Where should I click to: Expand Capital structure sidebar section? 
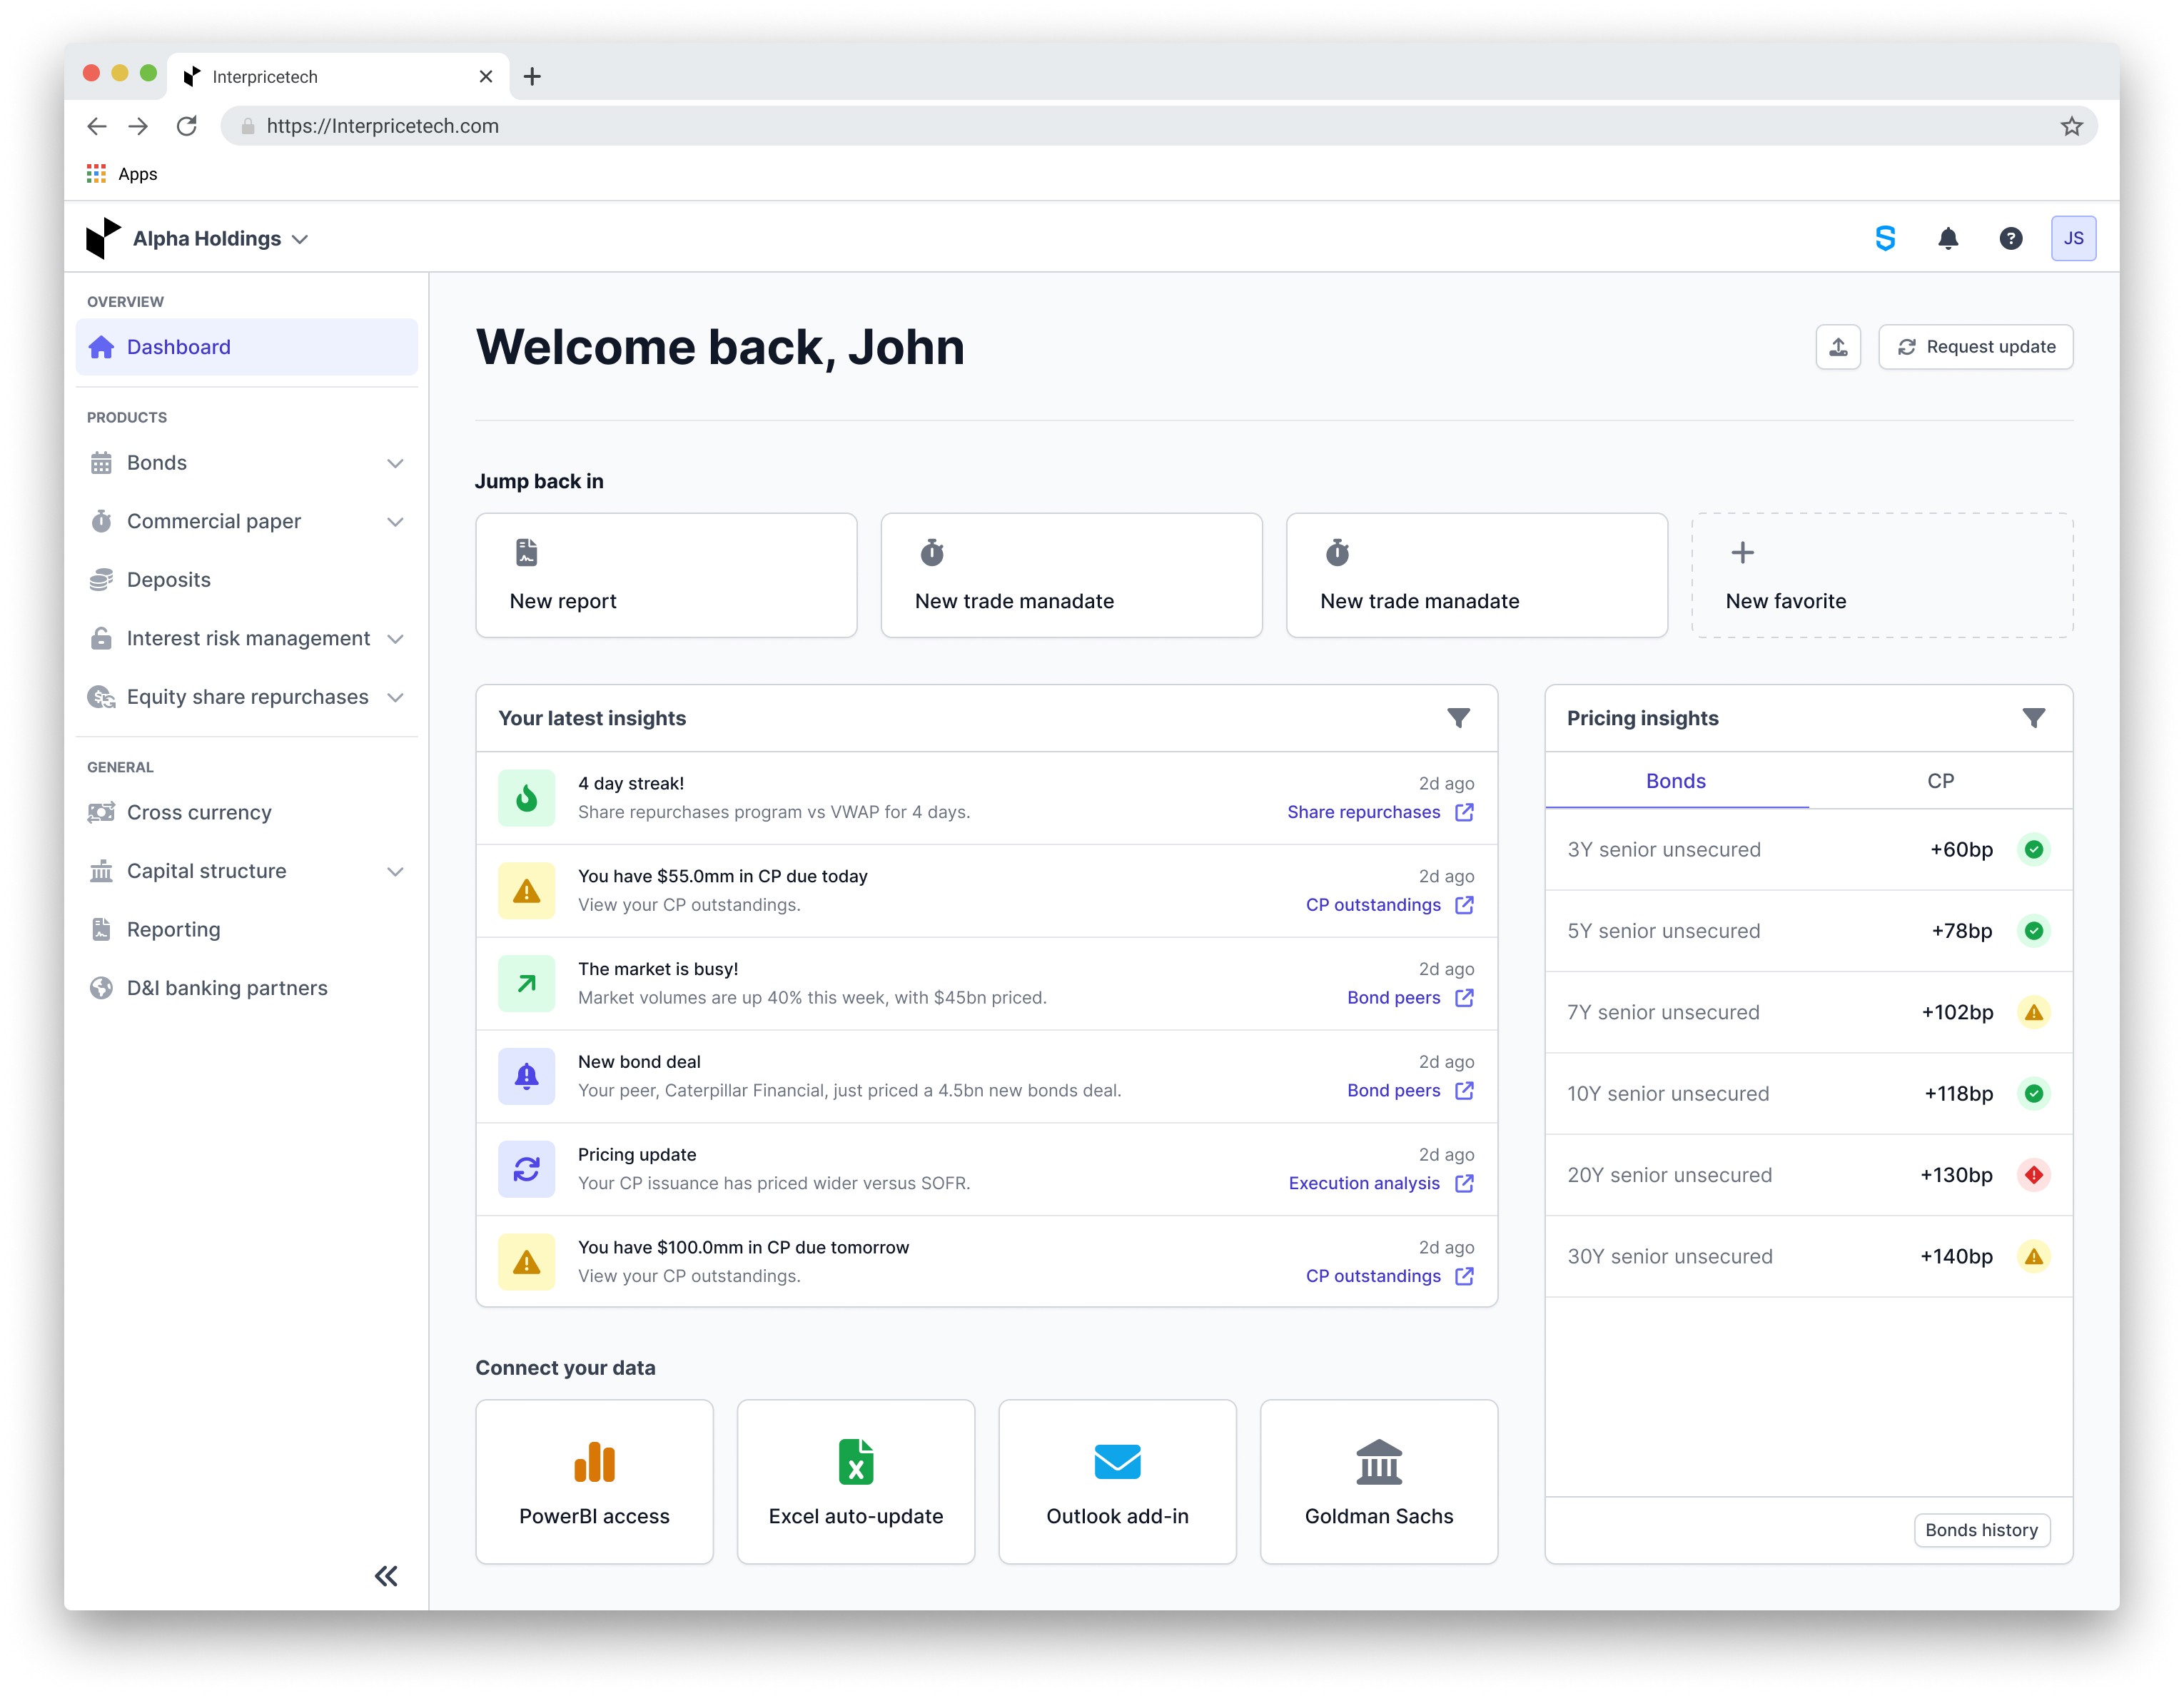pos(395,872)
